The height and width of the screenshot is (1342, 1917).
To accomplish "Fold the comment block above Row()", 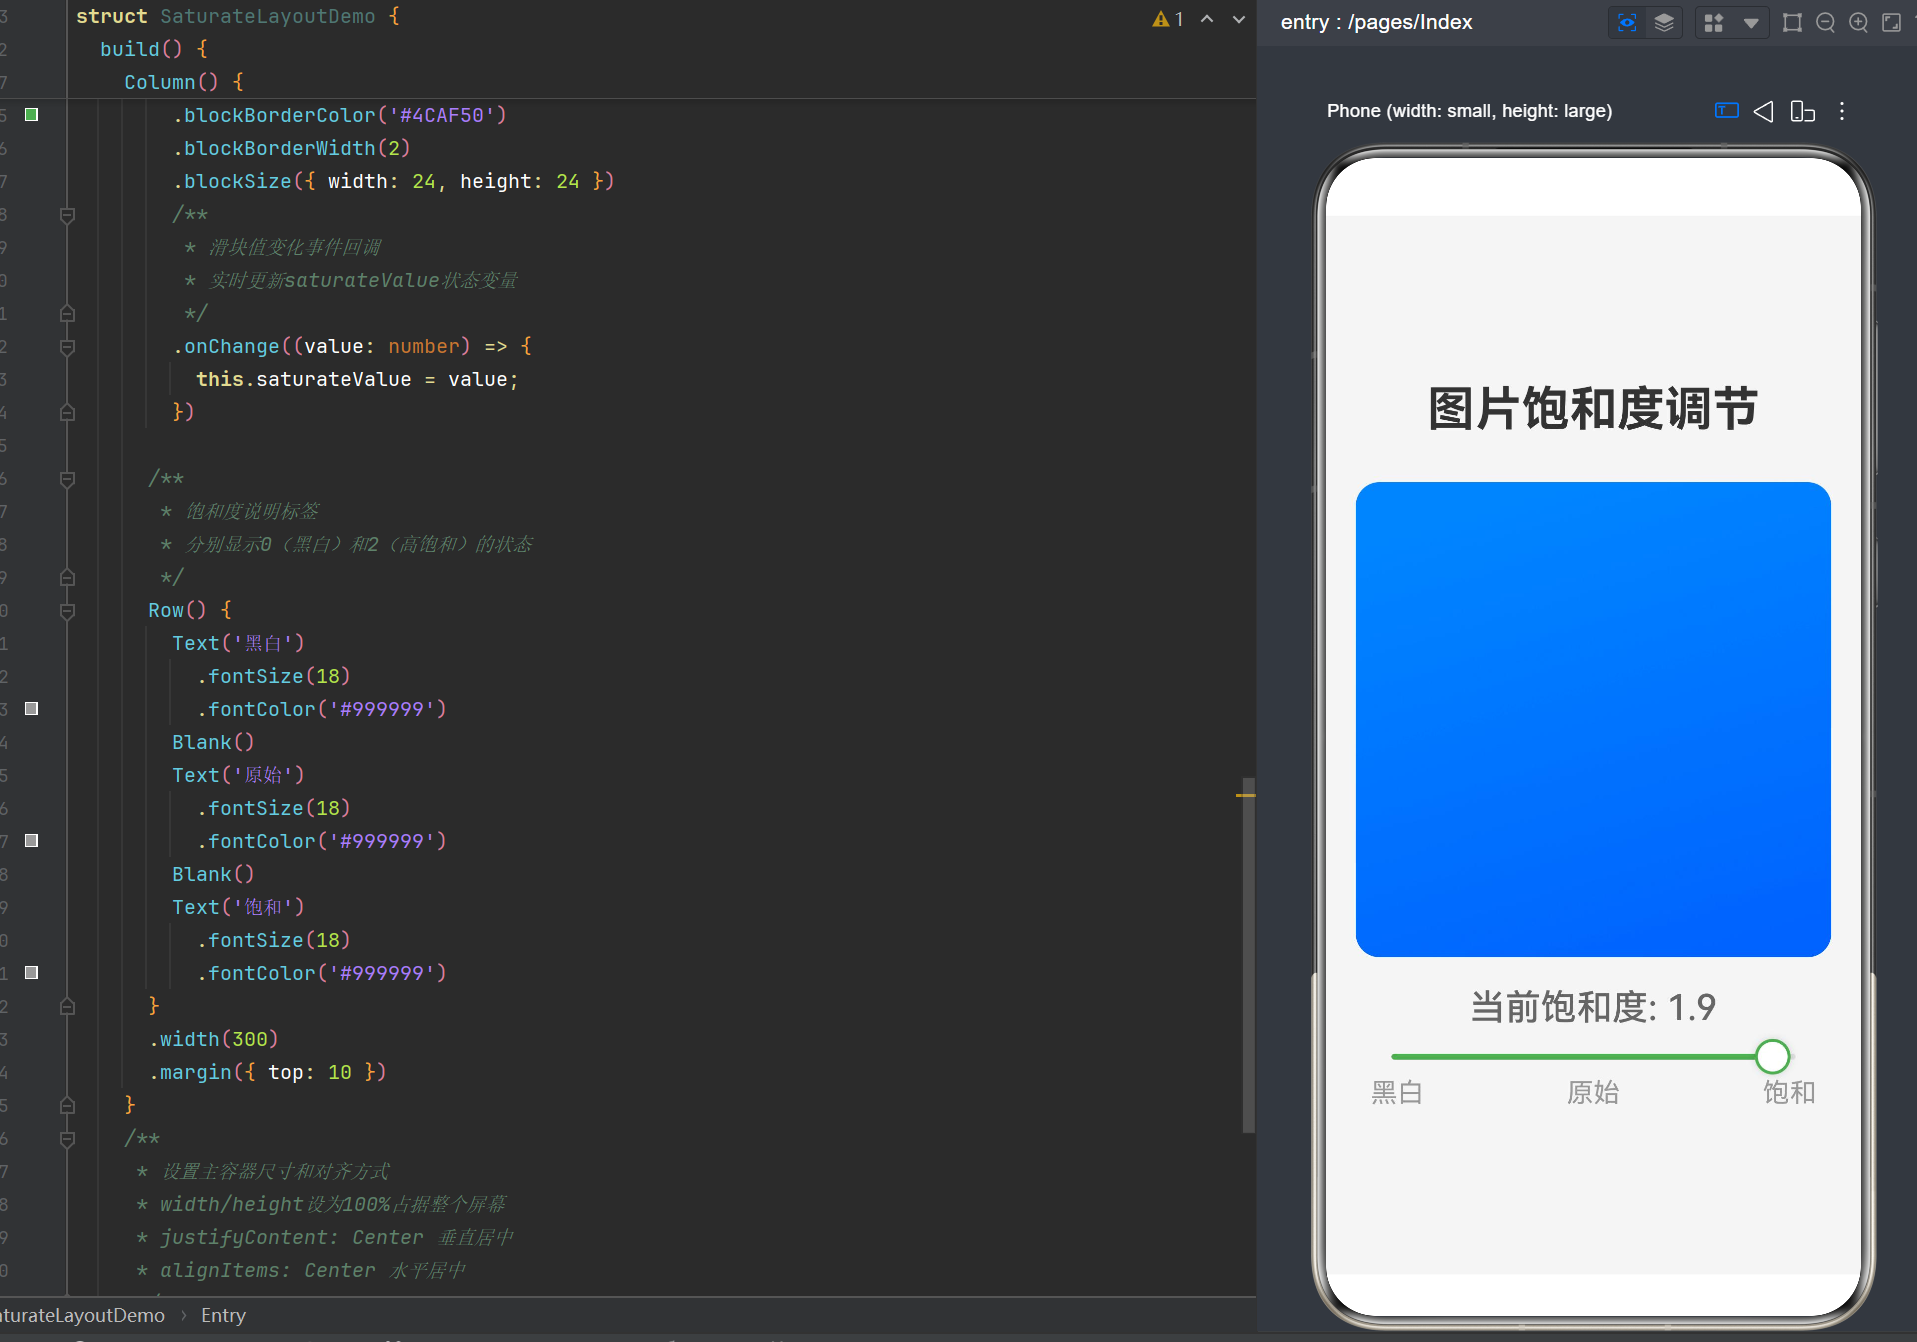I will click(67, 479).
